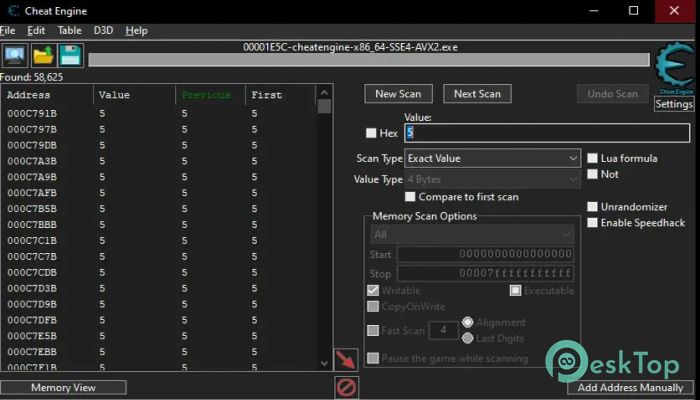
Task: Open the Help menu
Action: 137,30
